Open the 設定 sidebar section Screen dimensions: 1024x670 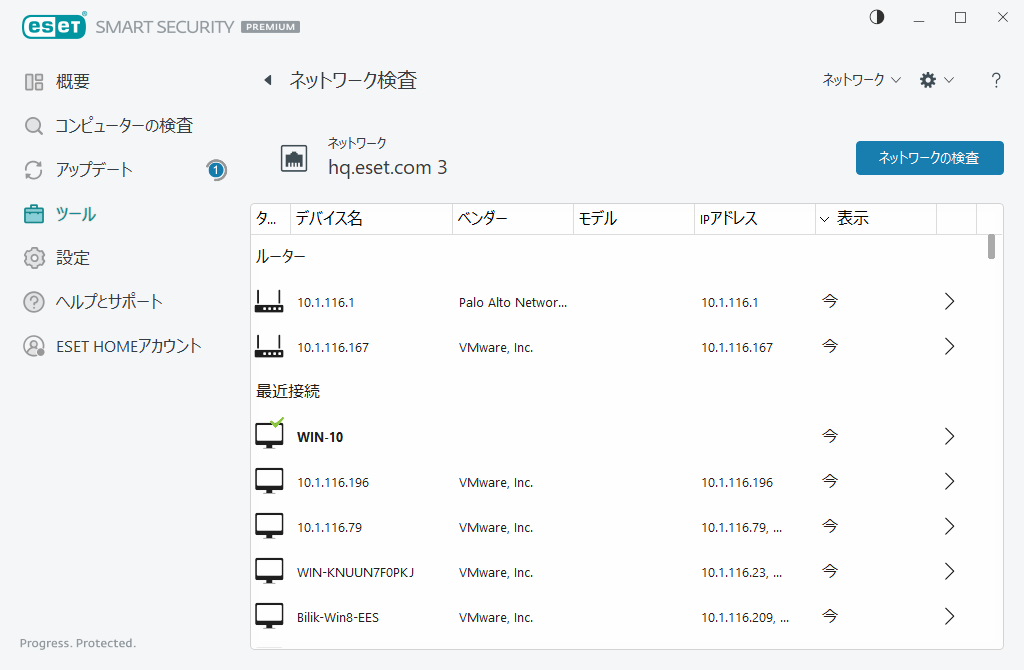click(x=33, y=258)
